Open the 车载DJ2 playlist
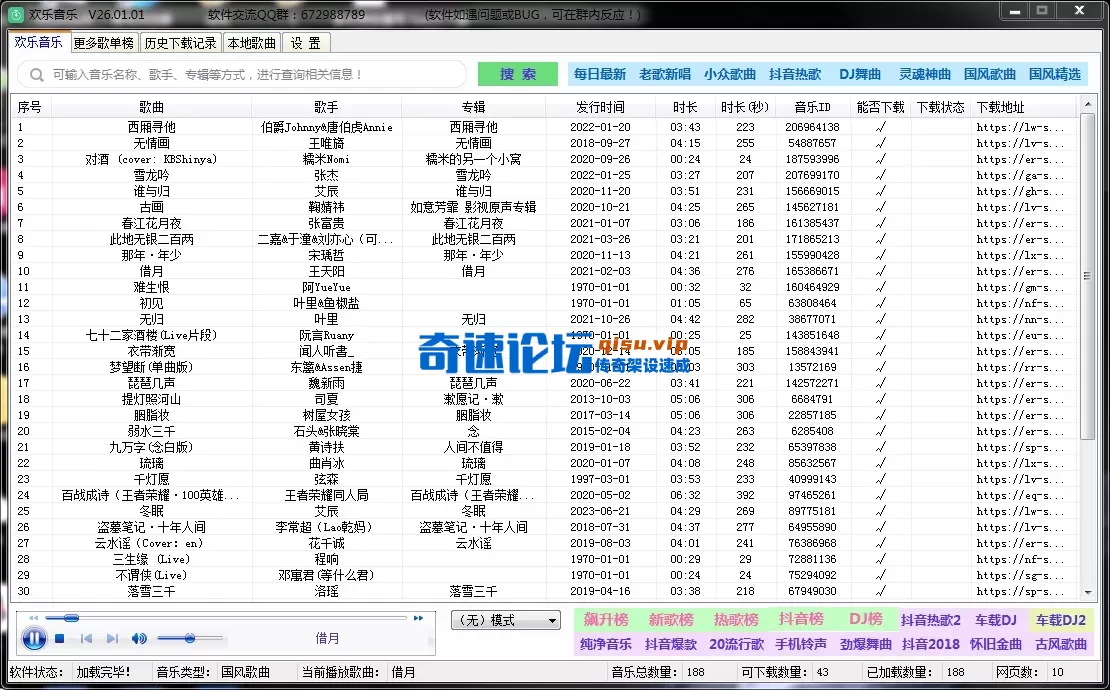Screen dimensions: 1110x690 point(1060,620)
